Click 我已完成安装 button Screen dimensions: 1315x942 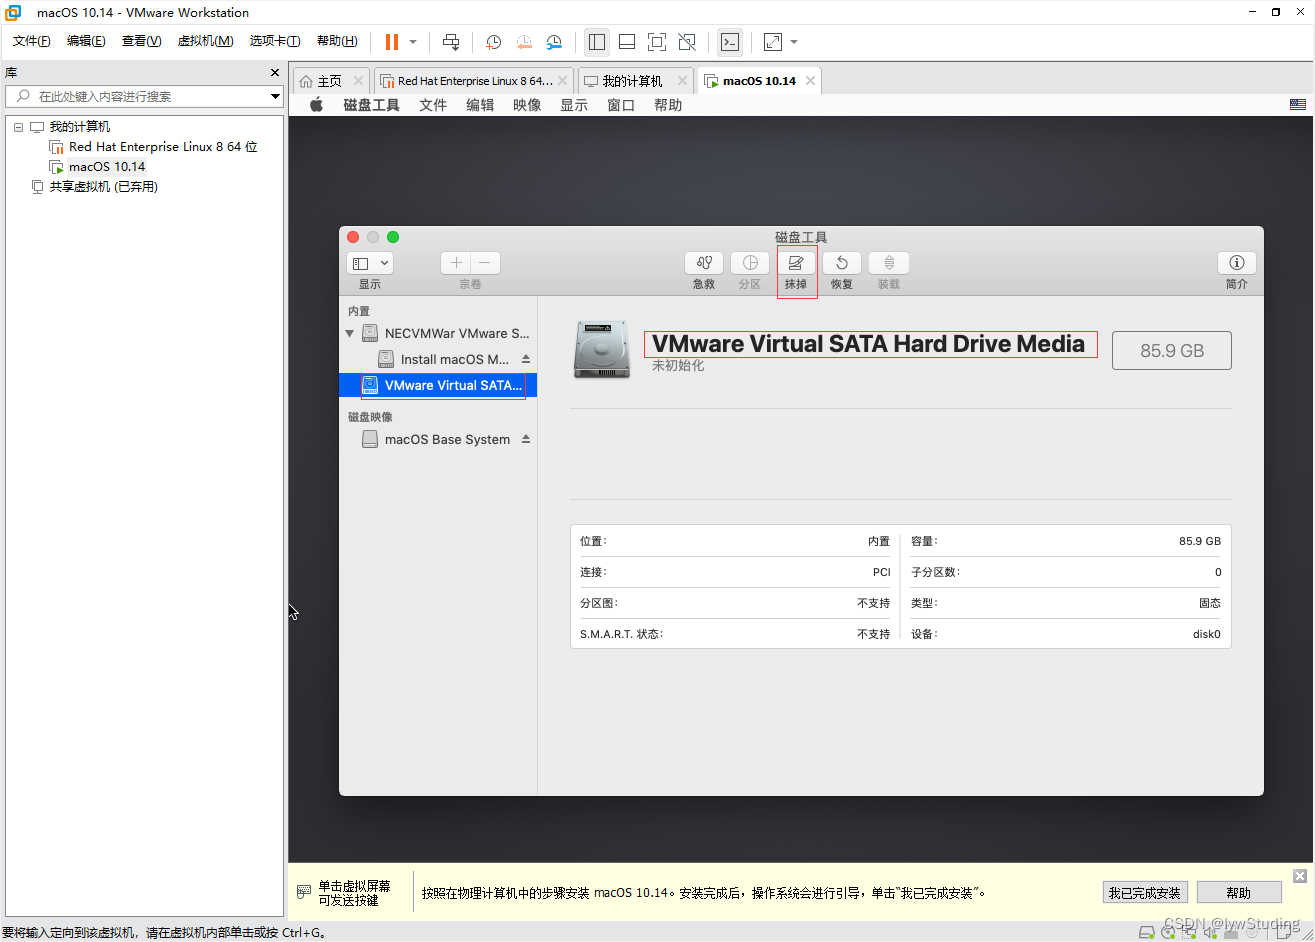pyautogui.click(x=1144, y=893)
